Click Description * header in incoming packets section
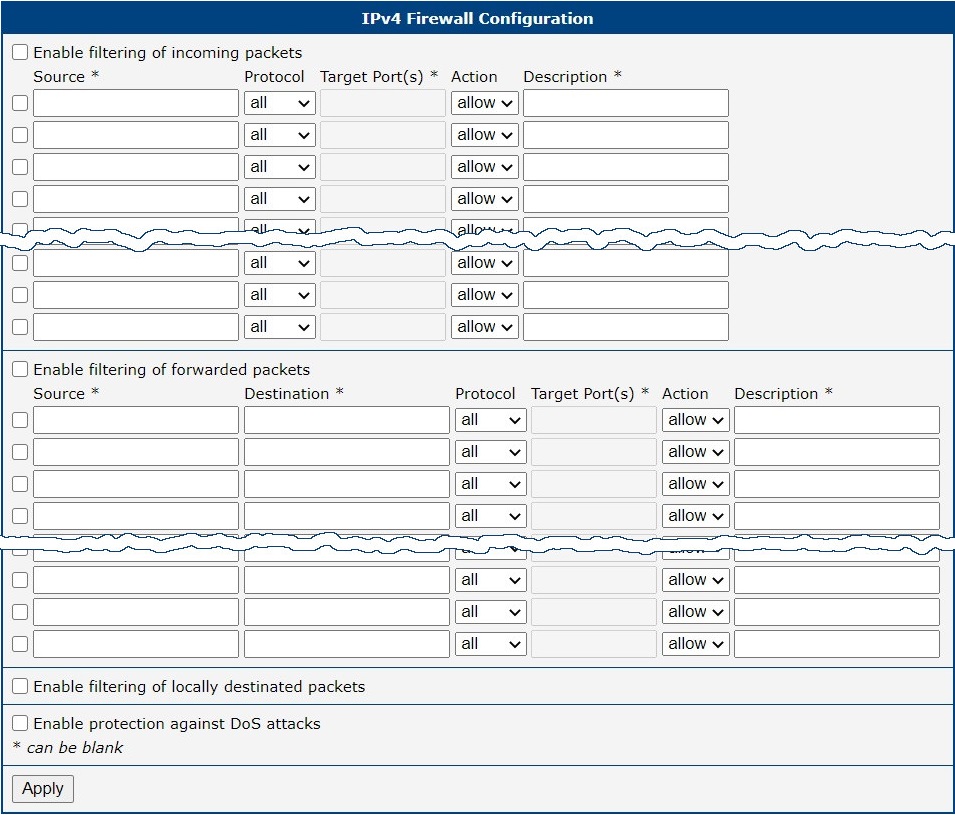Image resolution: width=955 pixels, height=815 pixels. tap(573, 77)
